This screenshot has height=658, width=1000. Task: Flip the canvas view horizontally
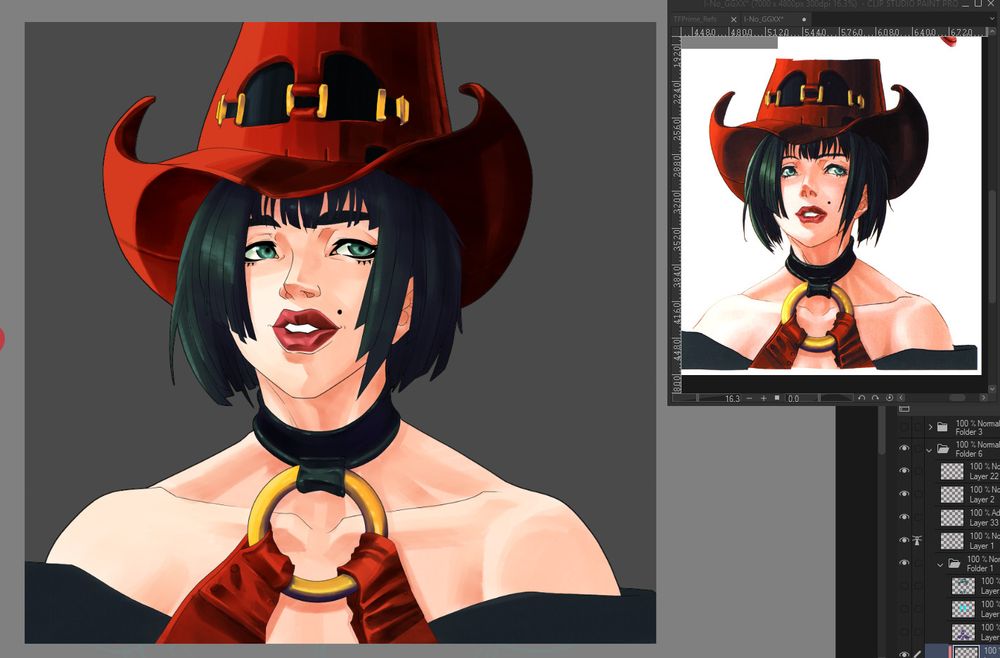(901, 398)
